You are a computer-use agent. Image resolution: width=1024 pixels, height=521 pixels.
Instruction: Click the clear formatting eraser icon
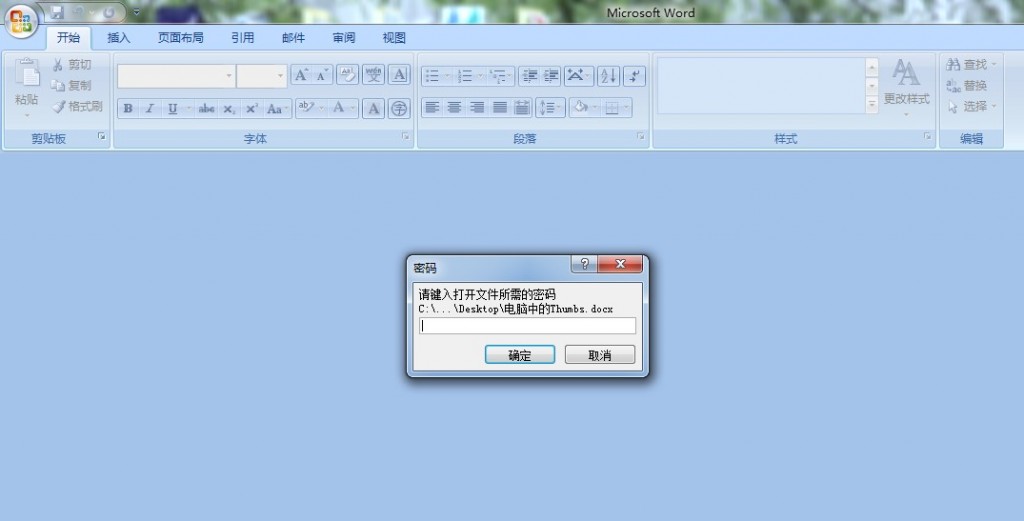tap(347, 74)
